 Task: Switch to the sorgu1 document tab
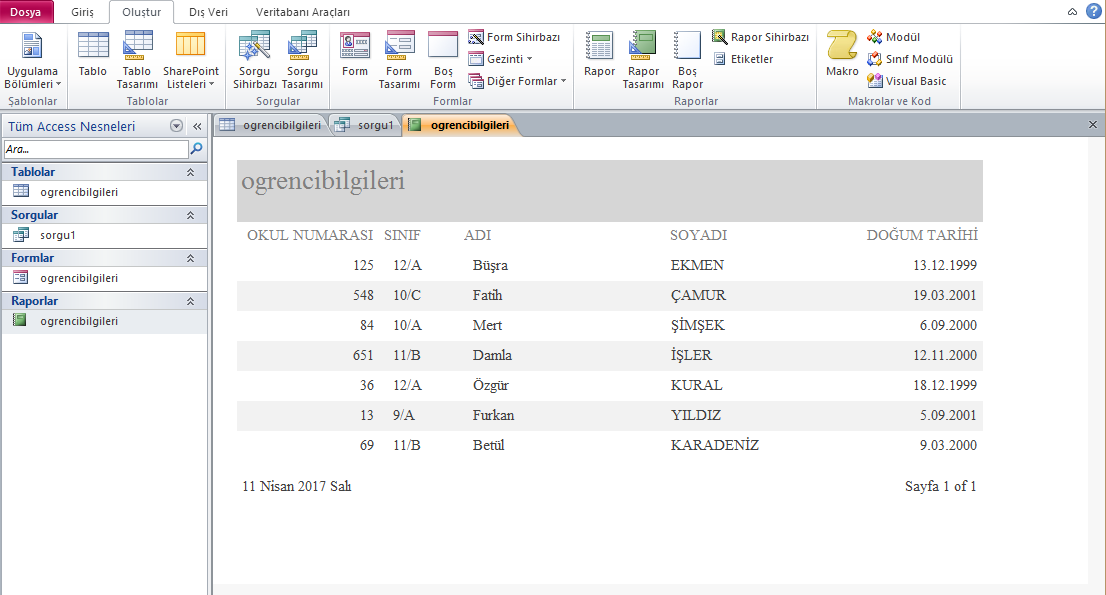click(x=365, y=125)
